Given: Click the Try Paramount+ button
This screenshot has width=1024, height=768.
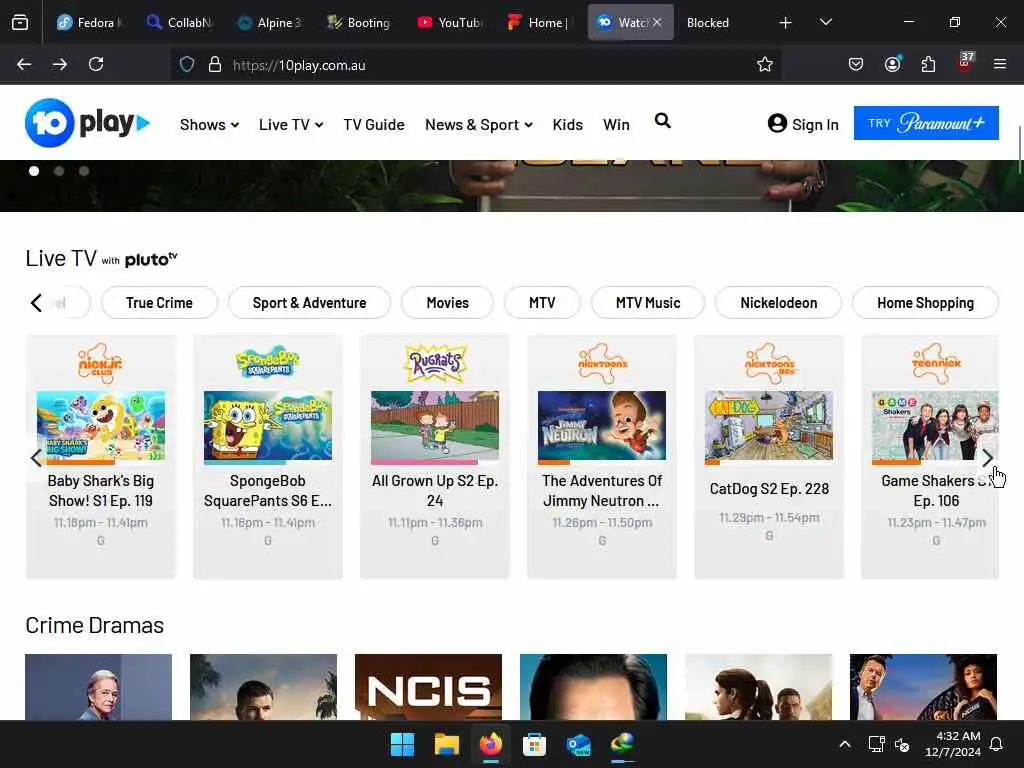Looking at the screenshot, I should point(926,123).
